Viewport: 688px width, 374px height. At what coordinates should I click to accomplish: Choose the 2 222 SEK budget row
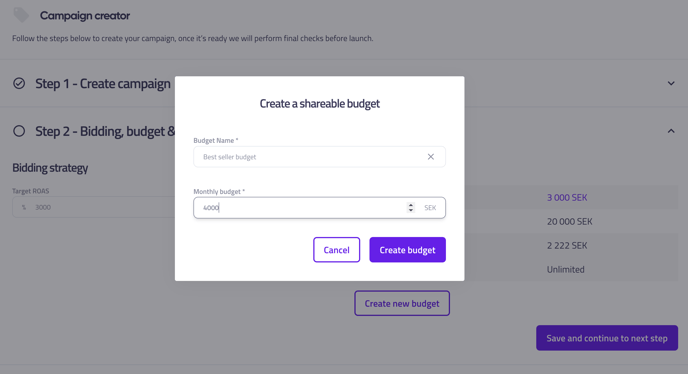pos(571,245)
